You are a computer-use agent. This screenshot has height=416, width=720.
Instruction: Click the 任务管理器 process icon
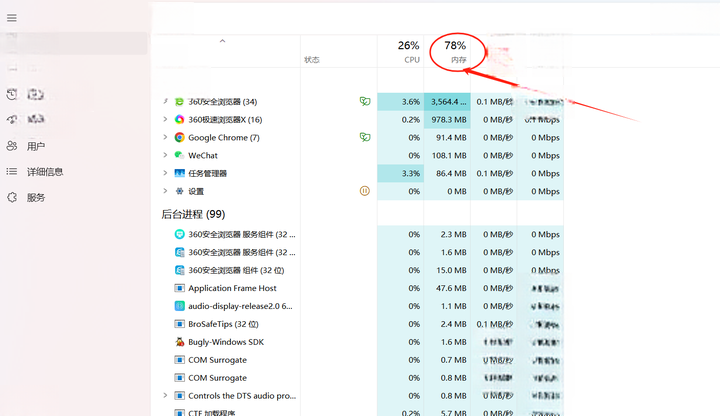point(180,173)
